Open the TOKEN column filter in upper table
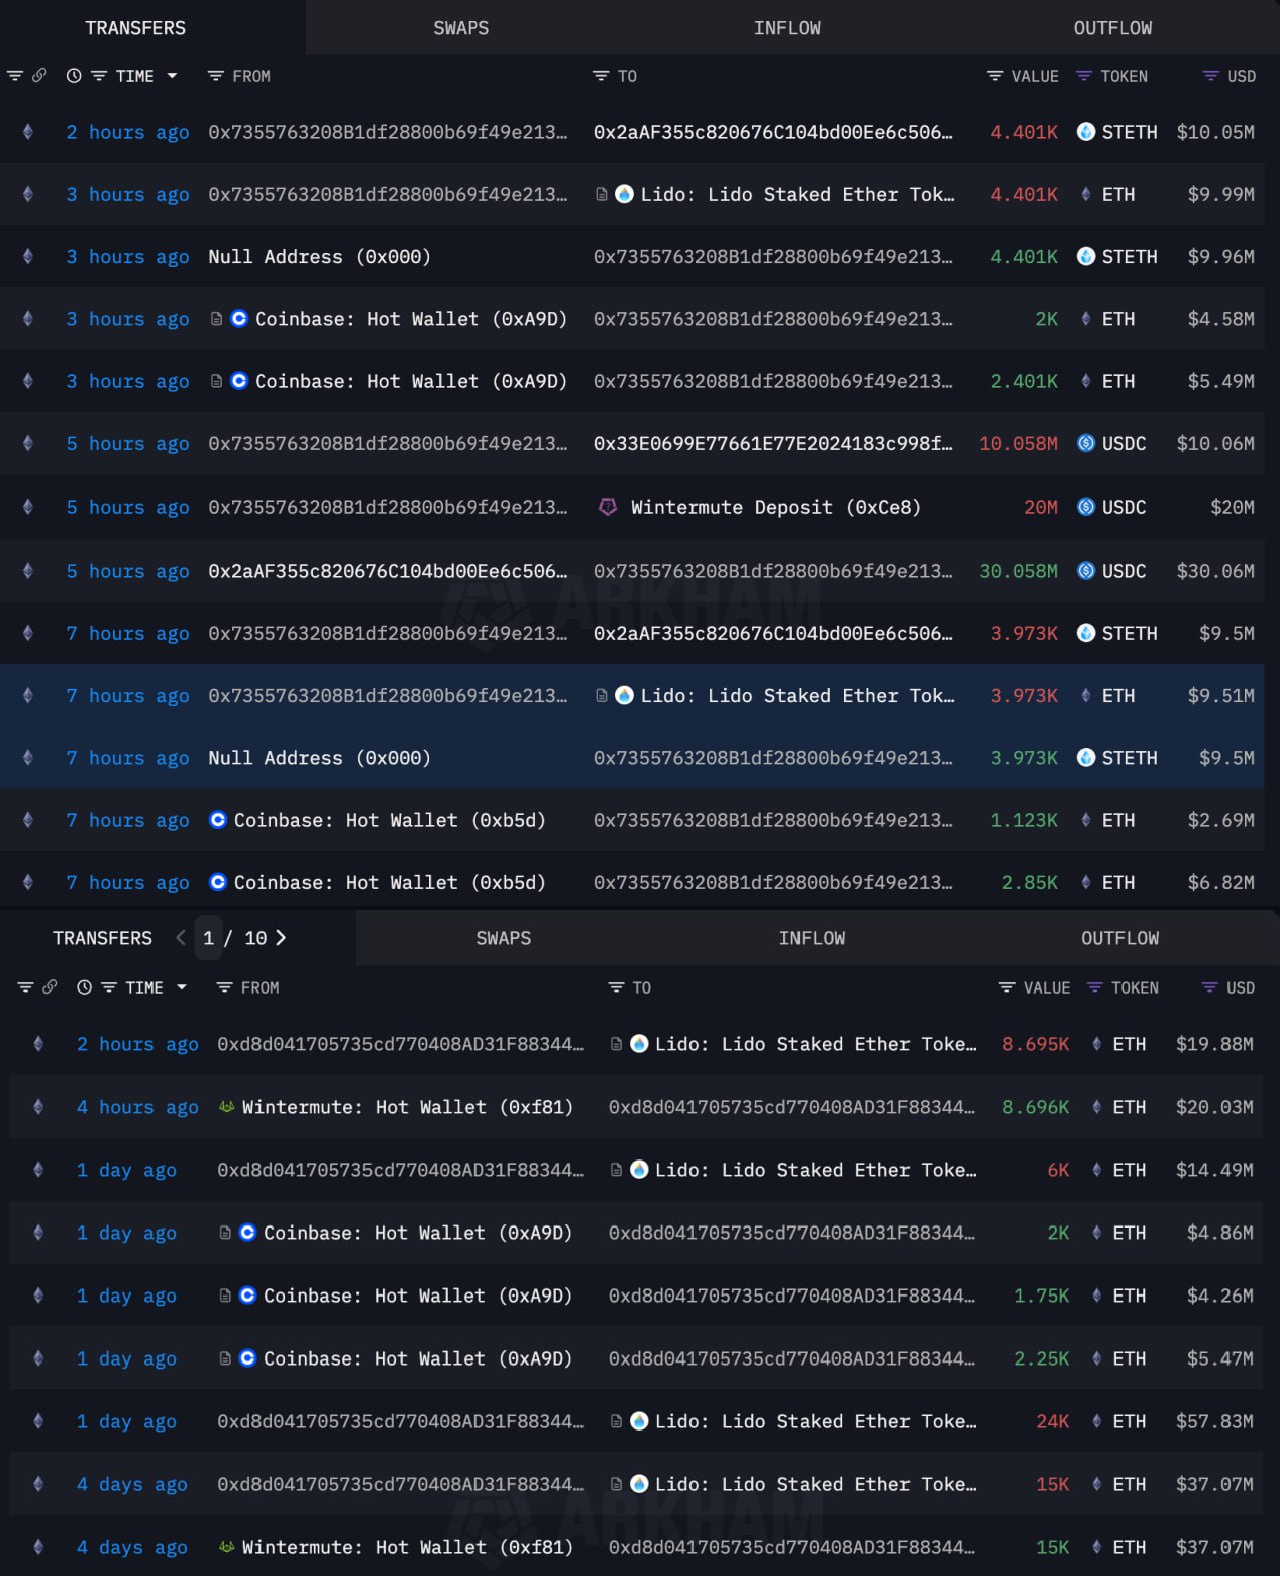 click(x=1084, y=76)
